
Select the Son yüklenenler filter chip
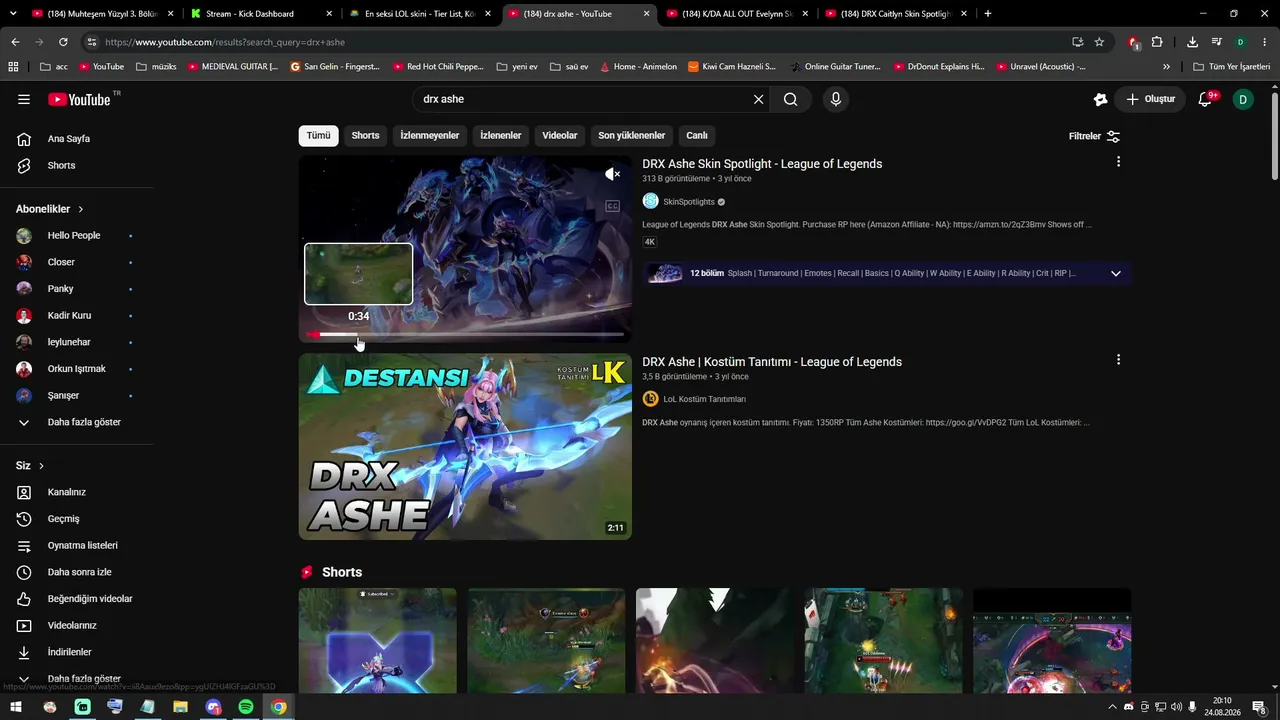click(x=632, y=136)
